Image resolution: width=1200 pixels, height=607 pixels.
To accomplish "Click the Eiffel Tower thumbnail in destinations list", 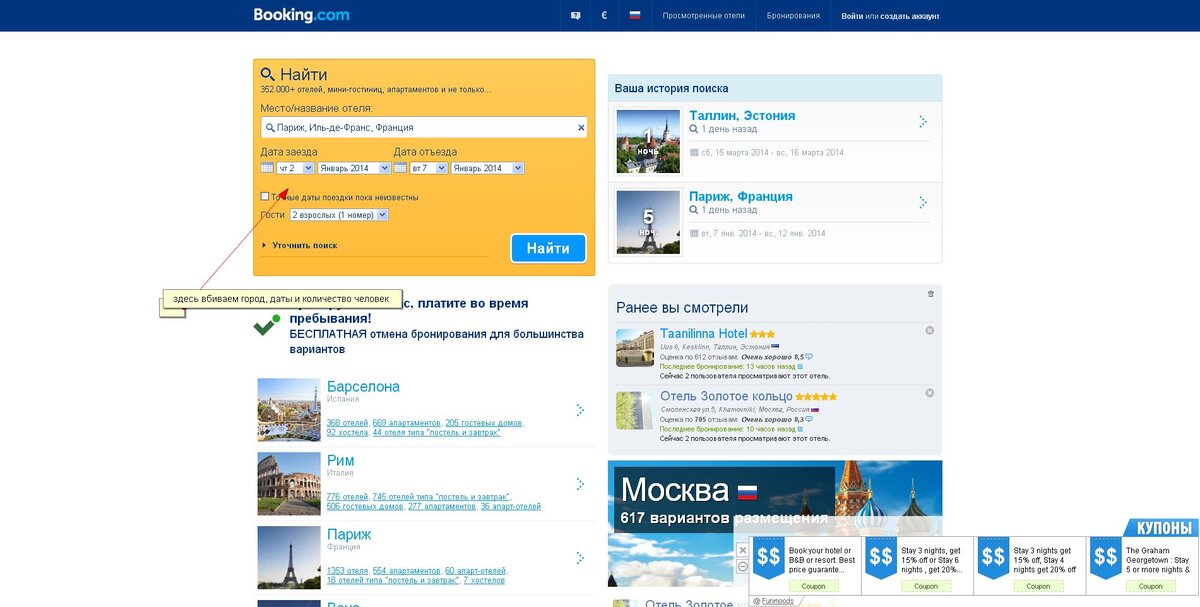I will click(289, 558).
